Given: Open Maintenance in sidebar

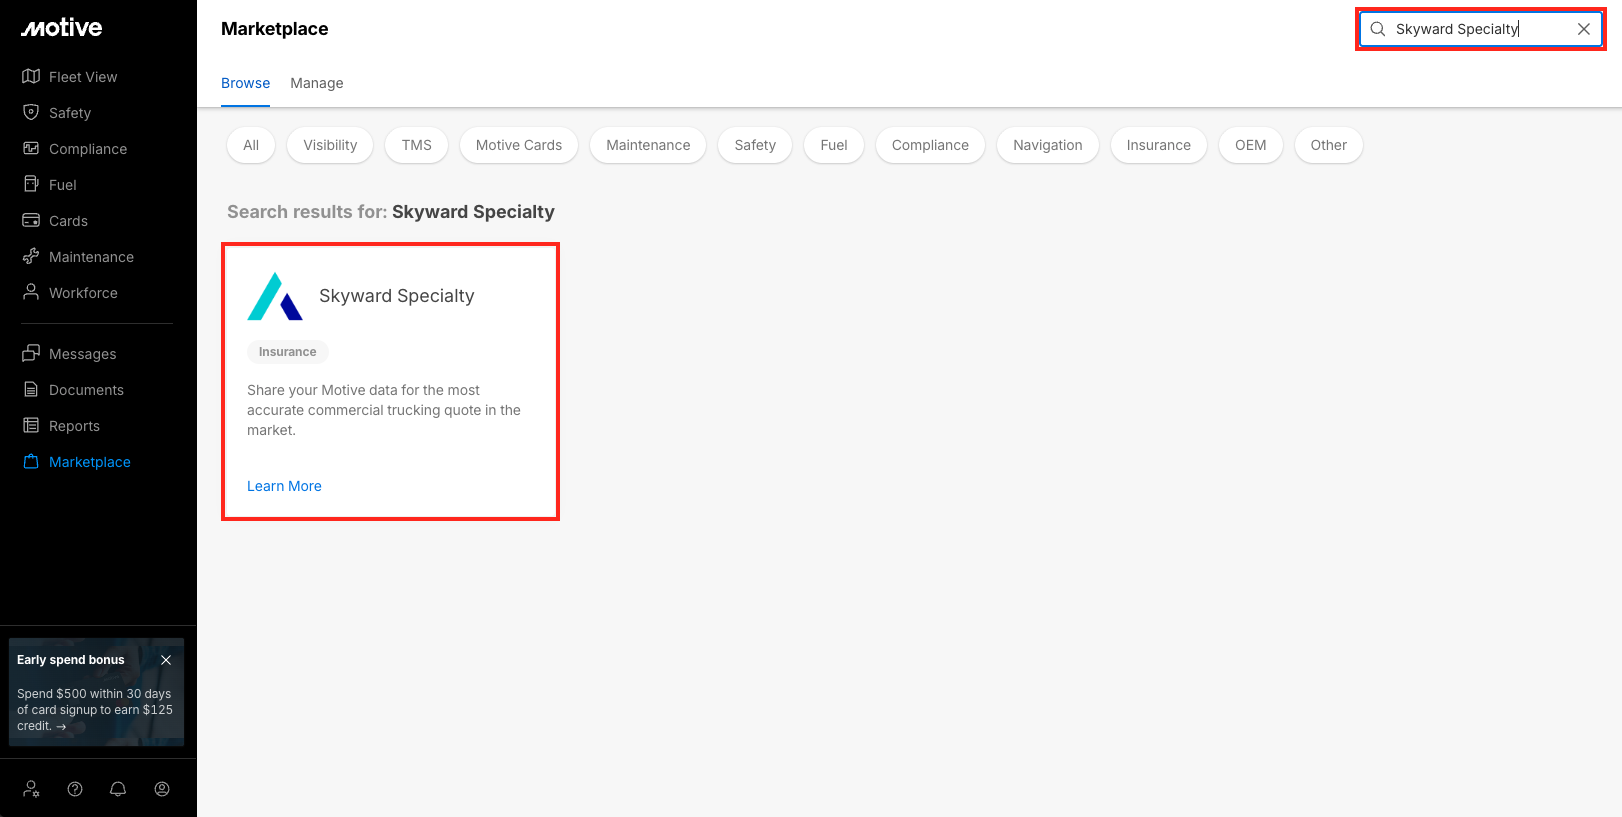Looking at the screenshot, I should tap(92, 257).
